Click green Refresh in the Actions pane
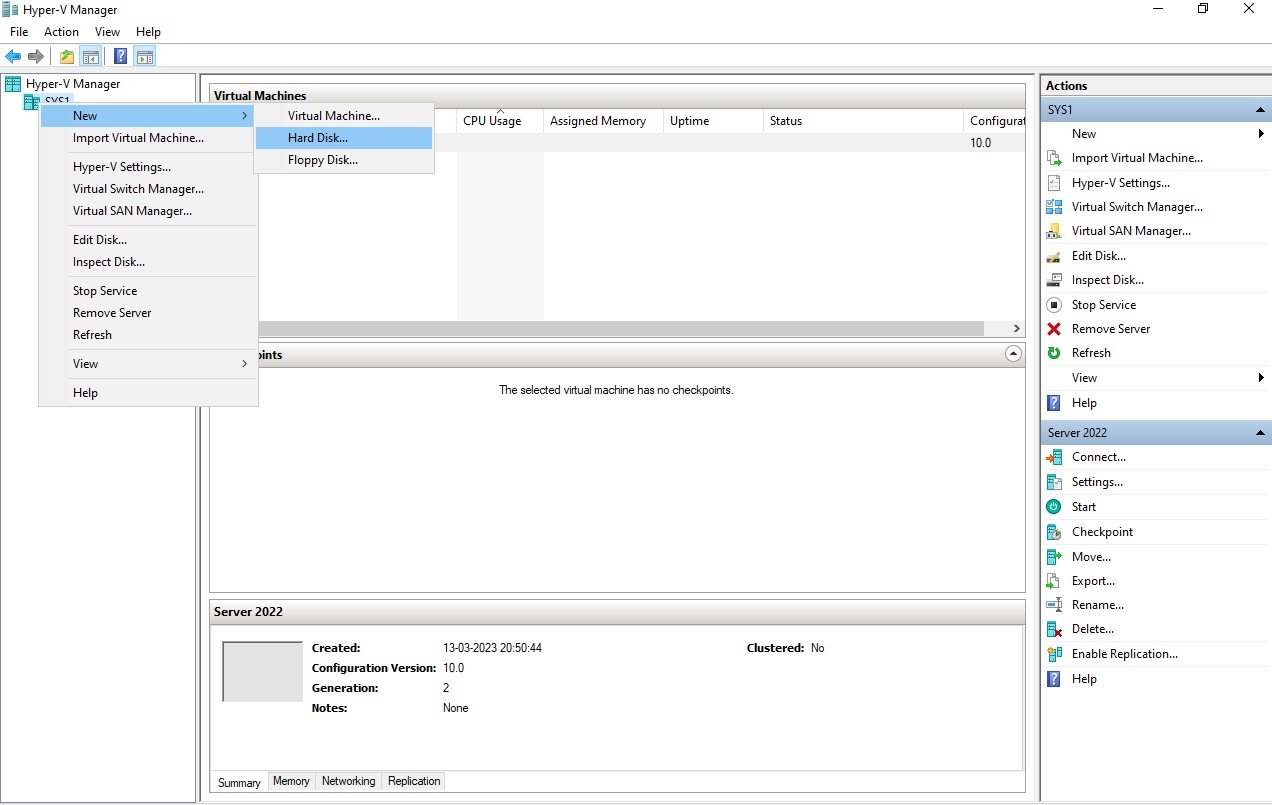The image size is (1272, 805). click(x=1053, y=353)
